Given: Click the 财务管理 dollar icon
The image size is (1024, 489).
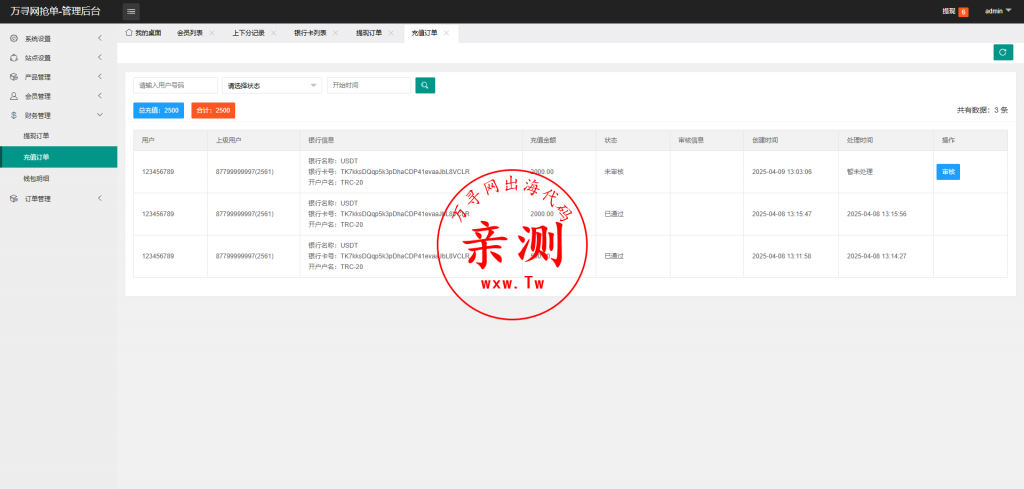Looking at the screenshot, I should click(x=14, y=115).
